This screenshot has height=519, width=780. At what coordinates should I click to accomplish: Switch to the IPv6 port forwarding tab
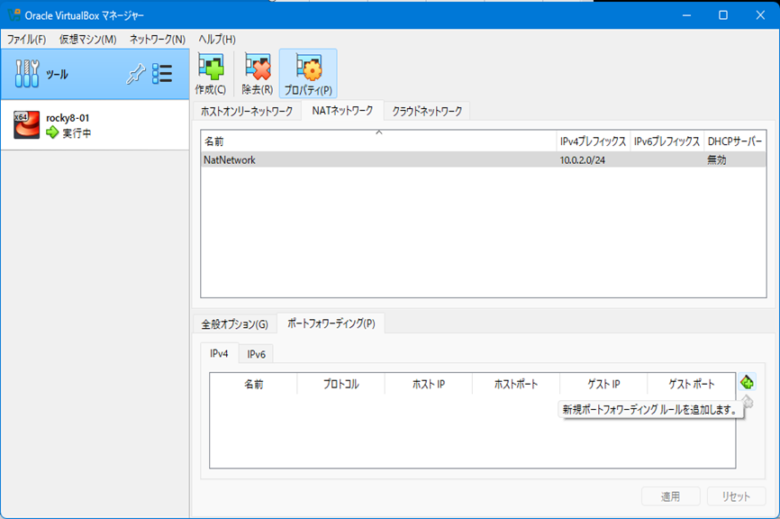(x=257, y=354)
